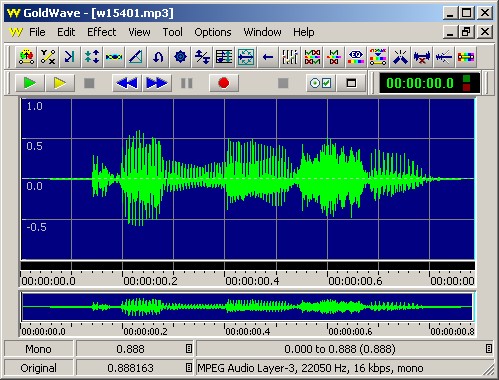Open the Window menu
Screen dimensions: 499x380
pyautogui.click(x=262, y=32)
